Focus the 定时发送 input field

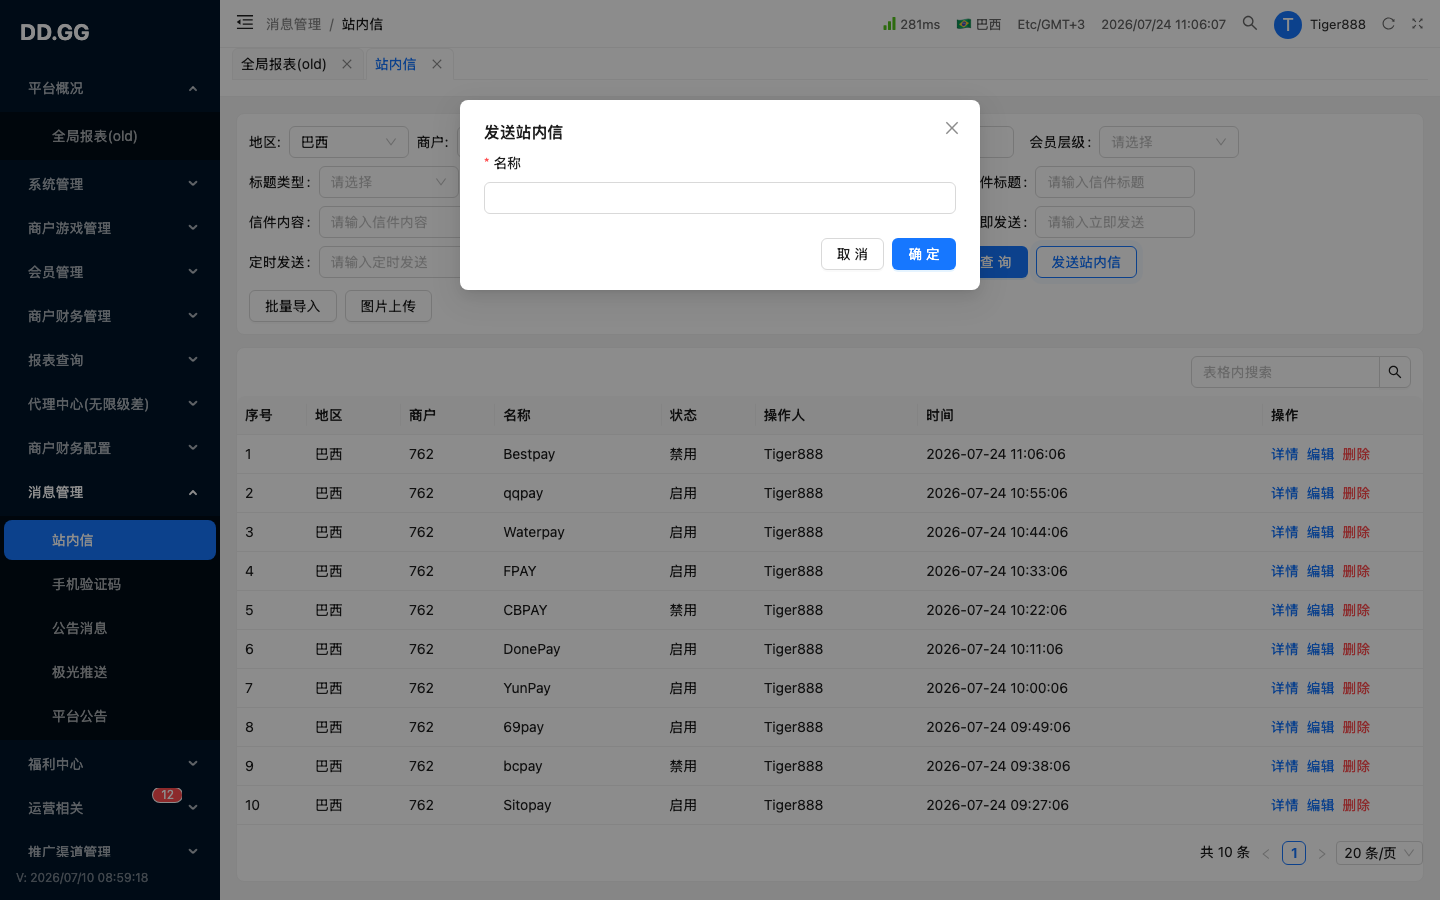point(389,262)
